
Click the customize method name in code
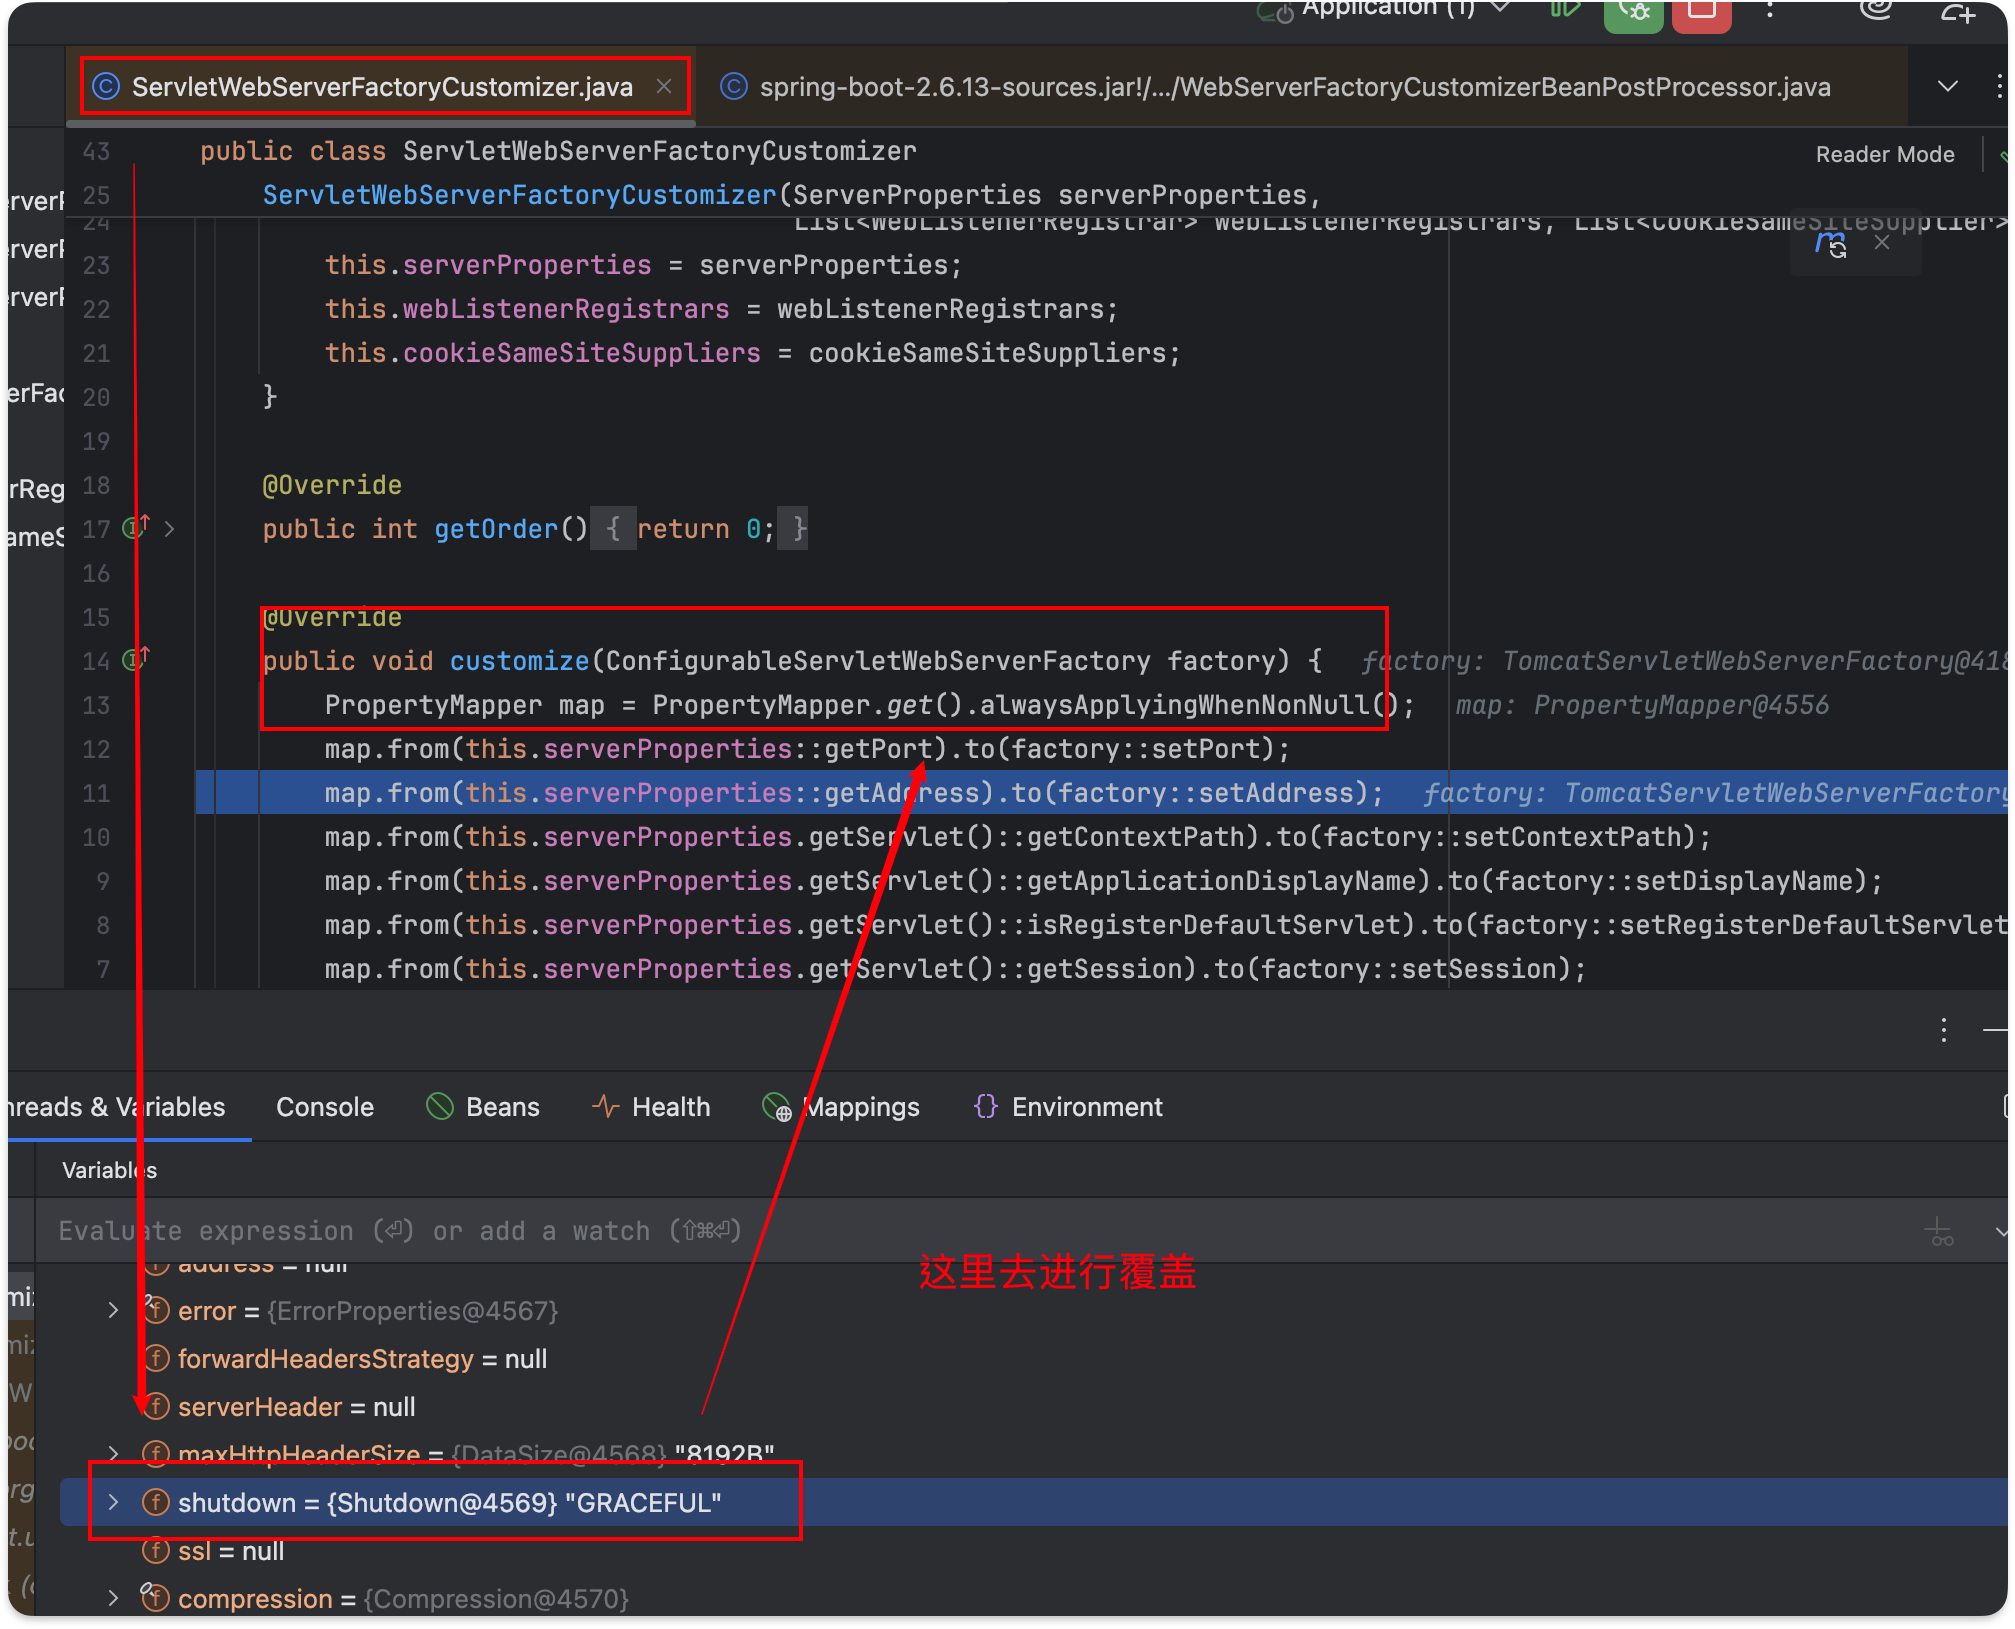point(519,661)
